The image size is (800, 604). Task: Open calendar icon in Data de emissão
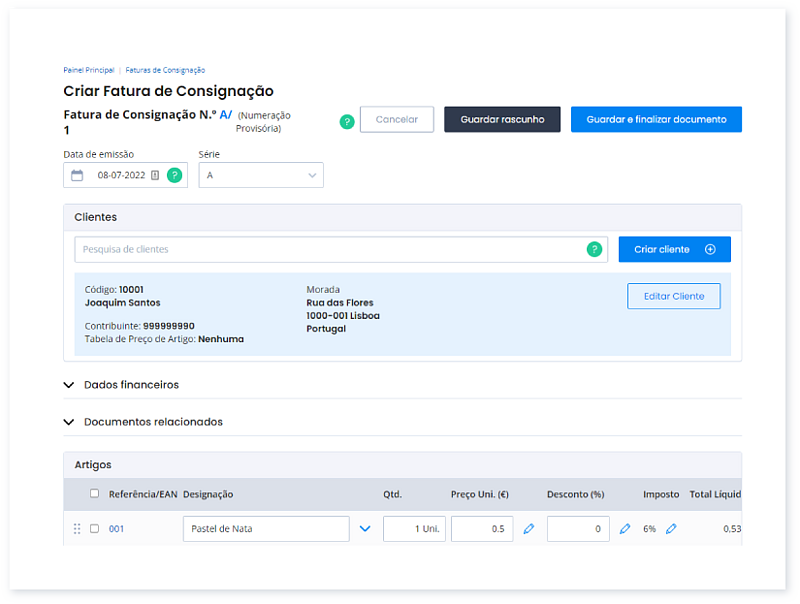77,175
